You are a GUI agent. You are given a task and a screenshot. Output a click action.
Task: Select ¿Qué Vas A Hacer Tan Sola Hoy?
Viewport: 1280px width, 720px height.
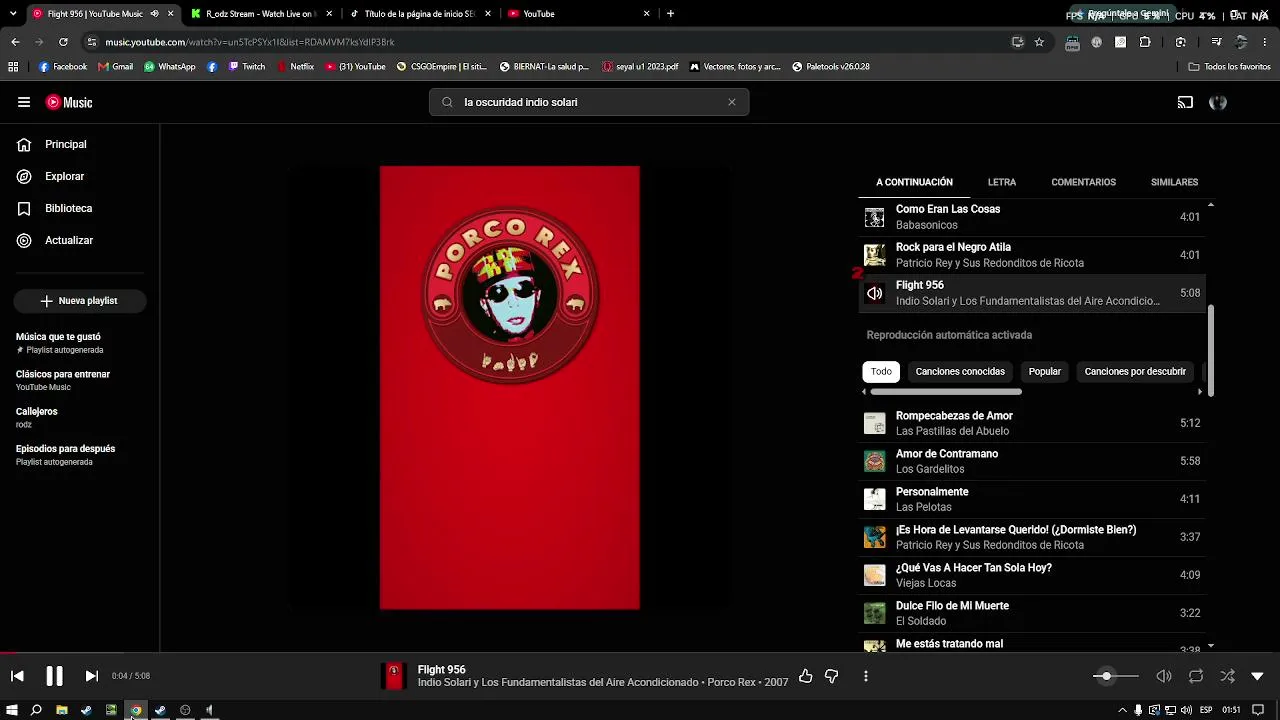pos(1033,575)
